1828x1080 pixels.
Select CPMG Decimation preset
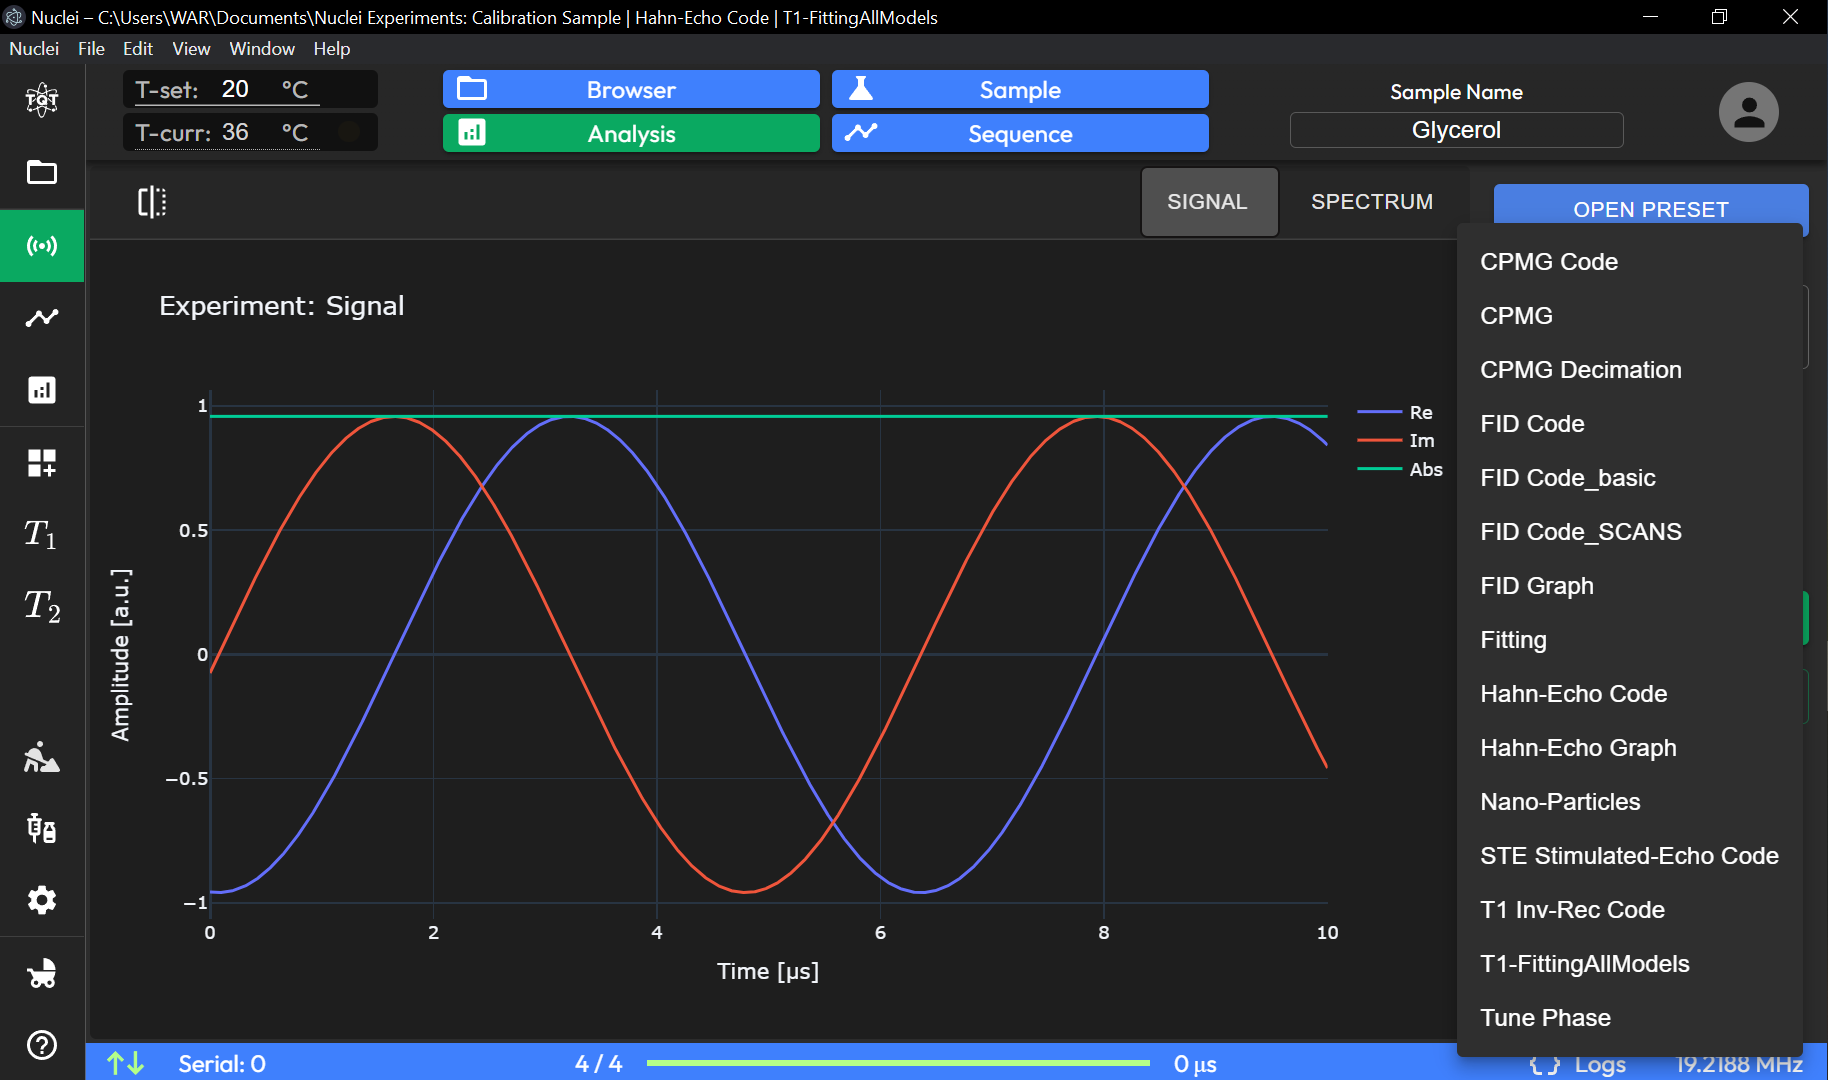[x=1630, y=370]
